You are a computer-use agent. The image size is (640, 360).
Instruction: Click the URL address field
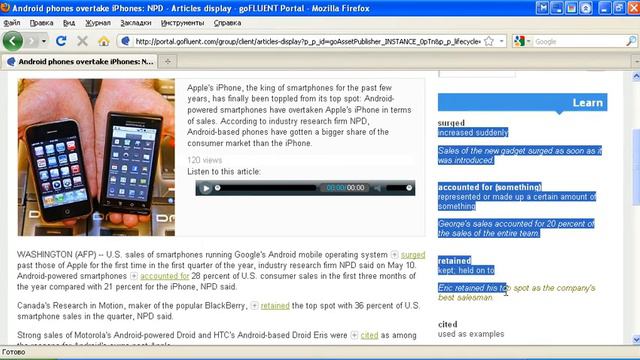[308, 41]
